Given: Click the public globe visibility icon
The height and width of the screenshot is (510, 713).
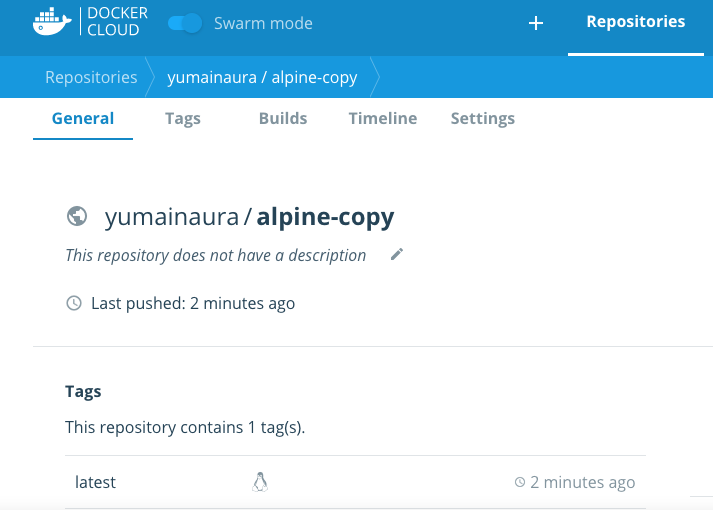Looking at the screenshot, I should tap(77, 216).
